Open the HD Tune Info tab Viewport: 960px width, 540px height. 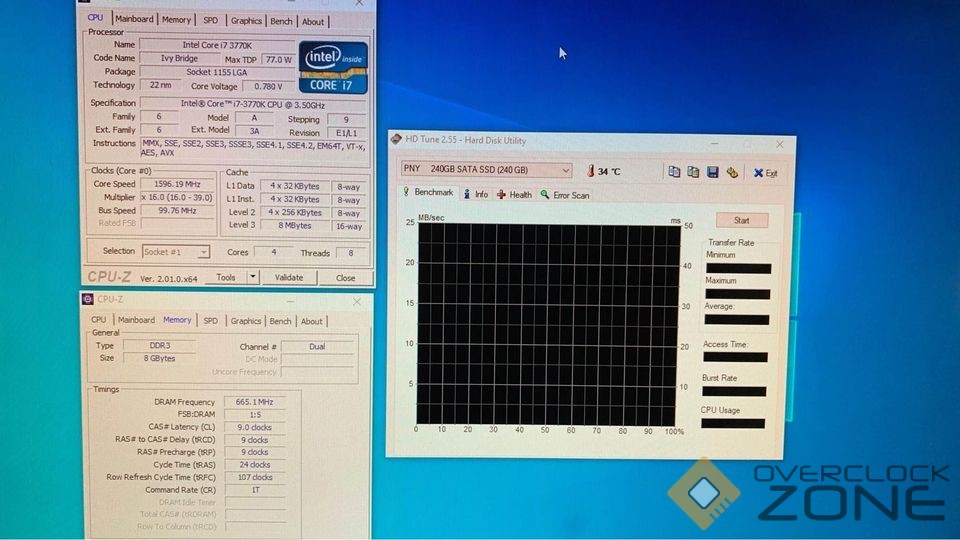click(476, 195)
